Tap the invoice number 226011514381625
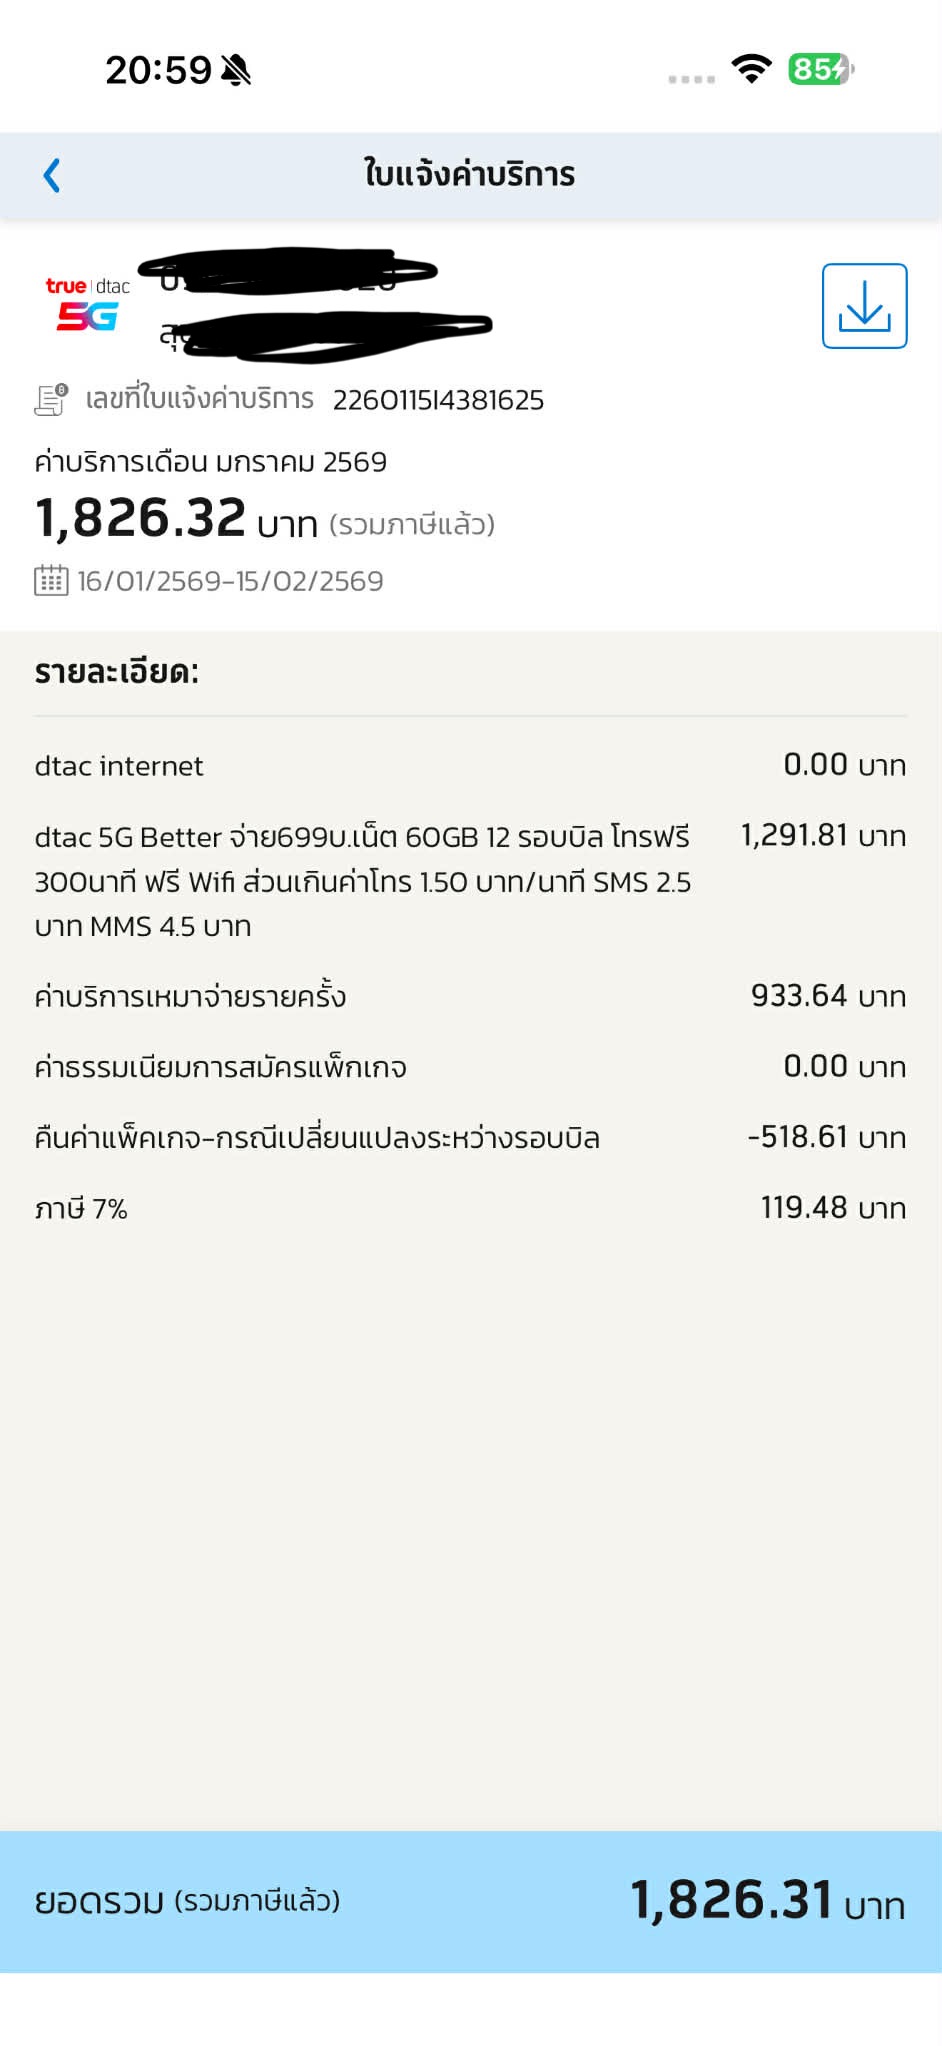 point(438,400)
